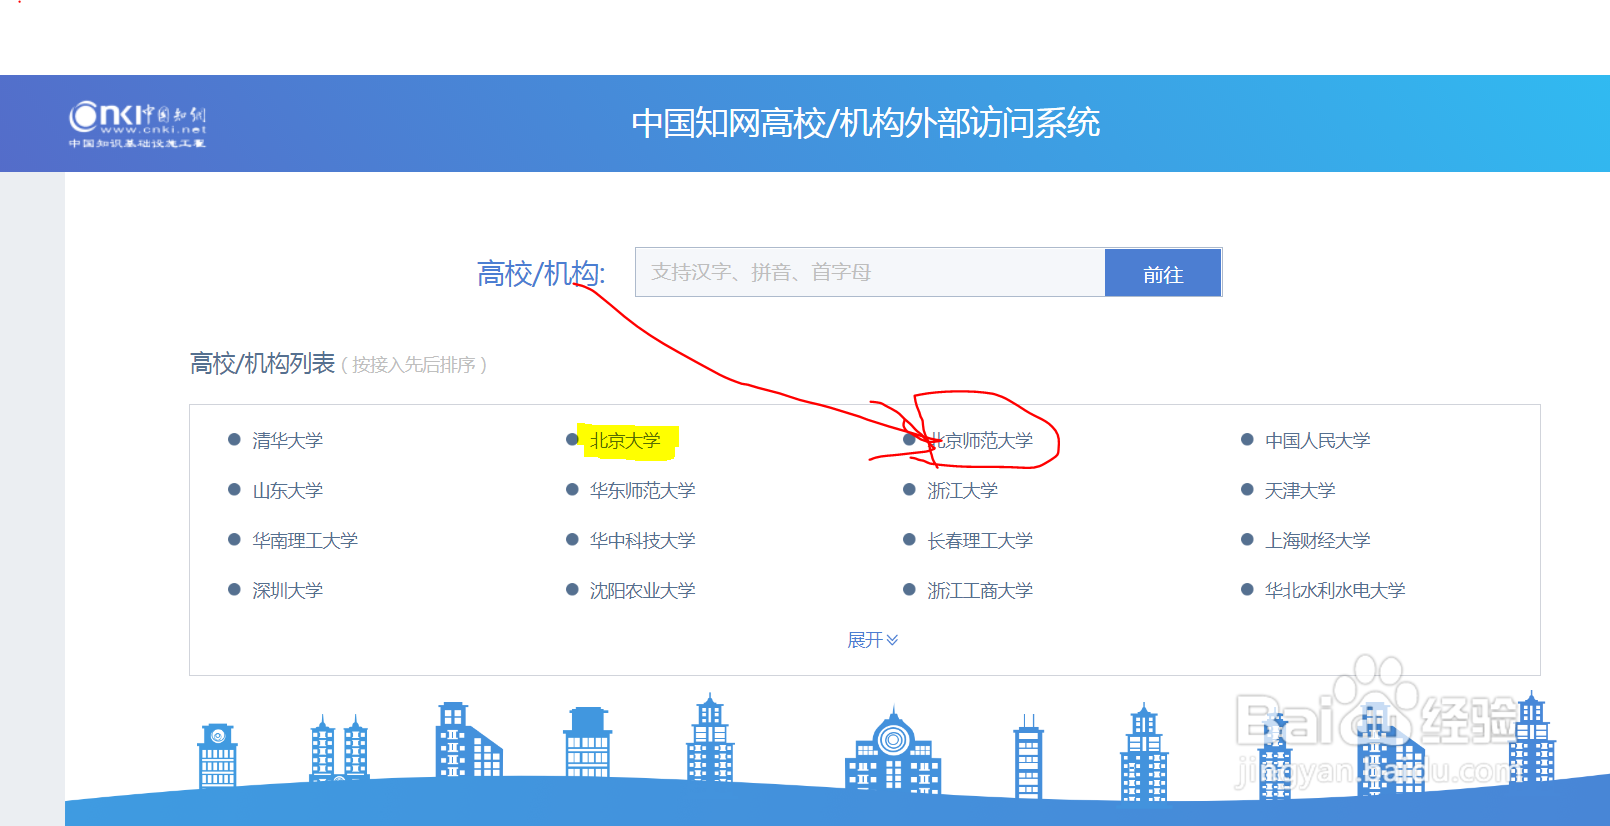1610x826 pixels.
Task: Click the 按接入先后排序 note
Action: pyautogui.click(x=414, y=365)
